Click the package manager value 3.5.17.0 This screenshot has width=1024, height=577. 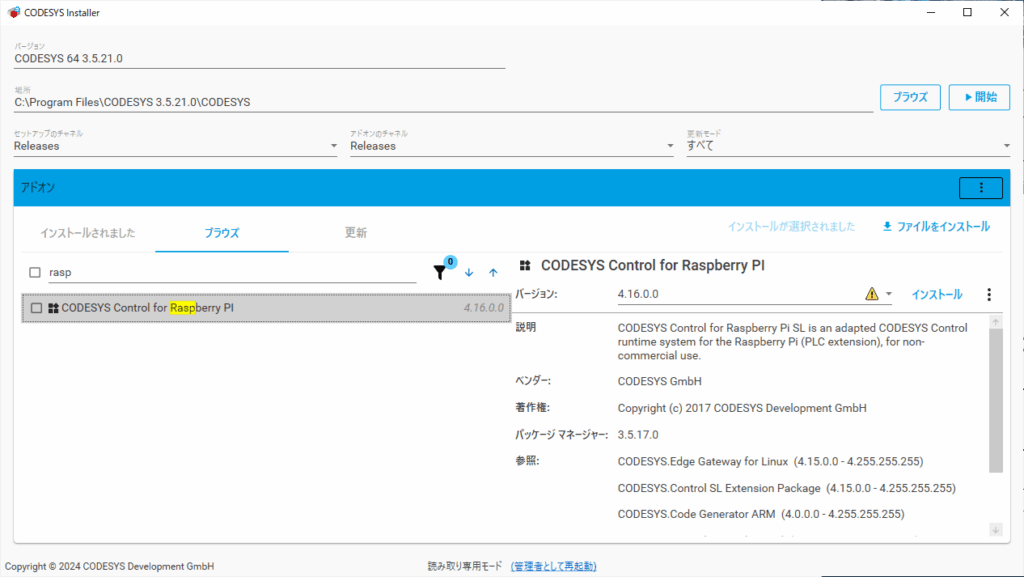point(638,435)
